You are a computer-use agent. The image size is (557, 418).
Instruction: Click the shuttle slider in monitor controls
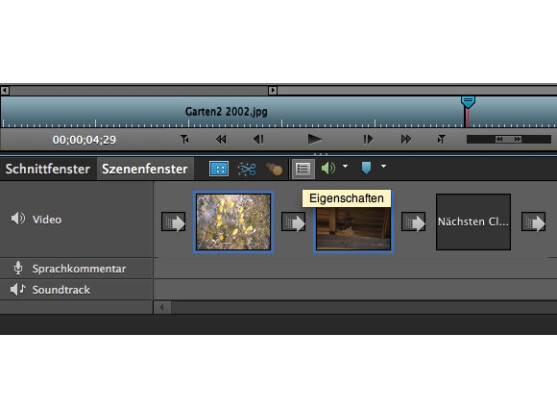[508, 139]
